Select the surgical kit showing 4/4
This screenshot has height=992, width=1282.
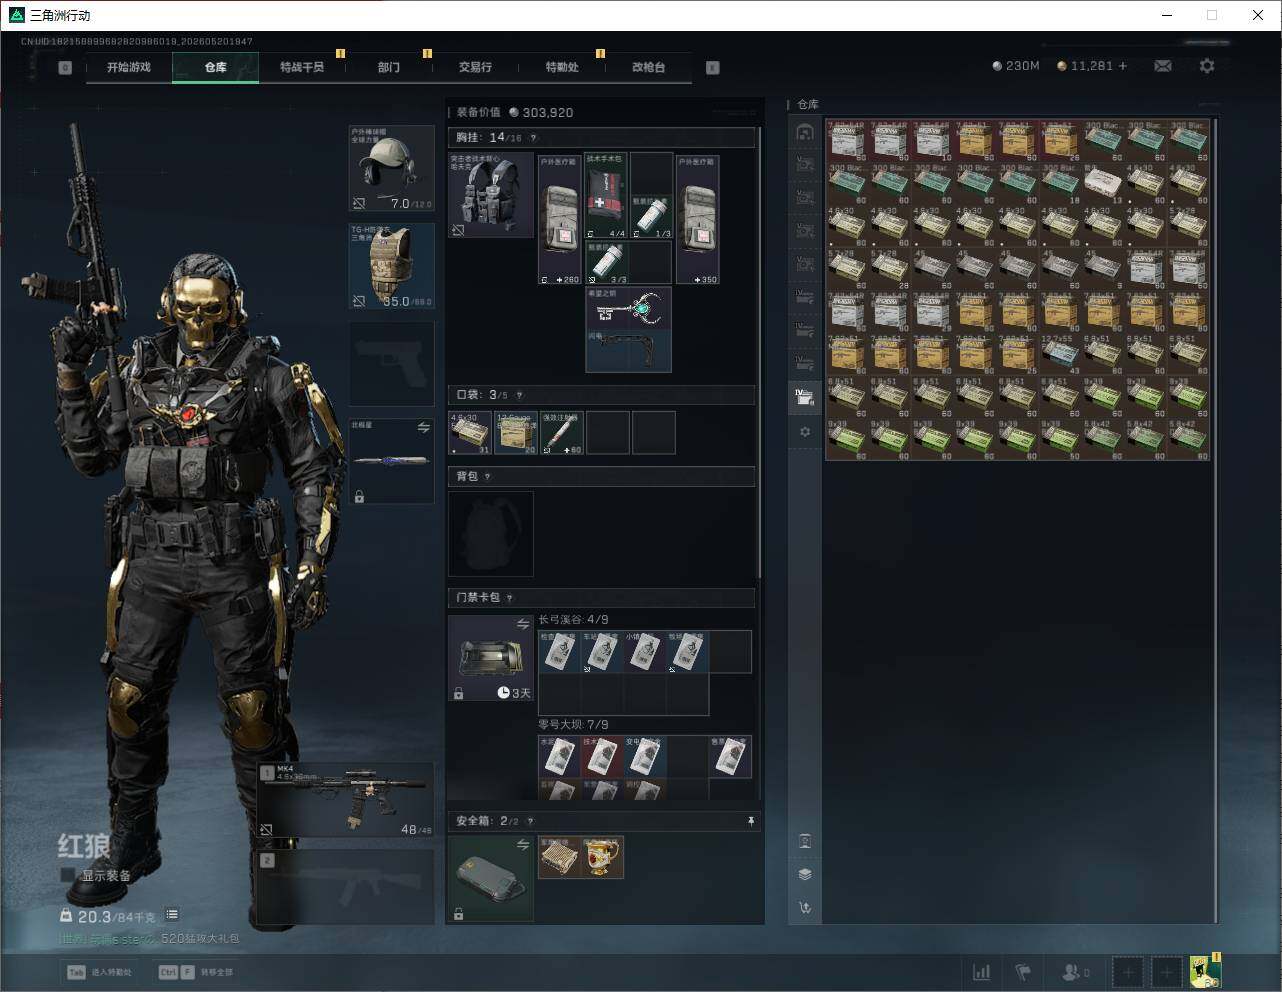pyautogui.click(x=605, y=196)
